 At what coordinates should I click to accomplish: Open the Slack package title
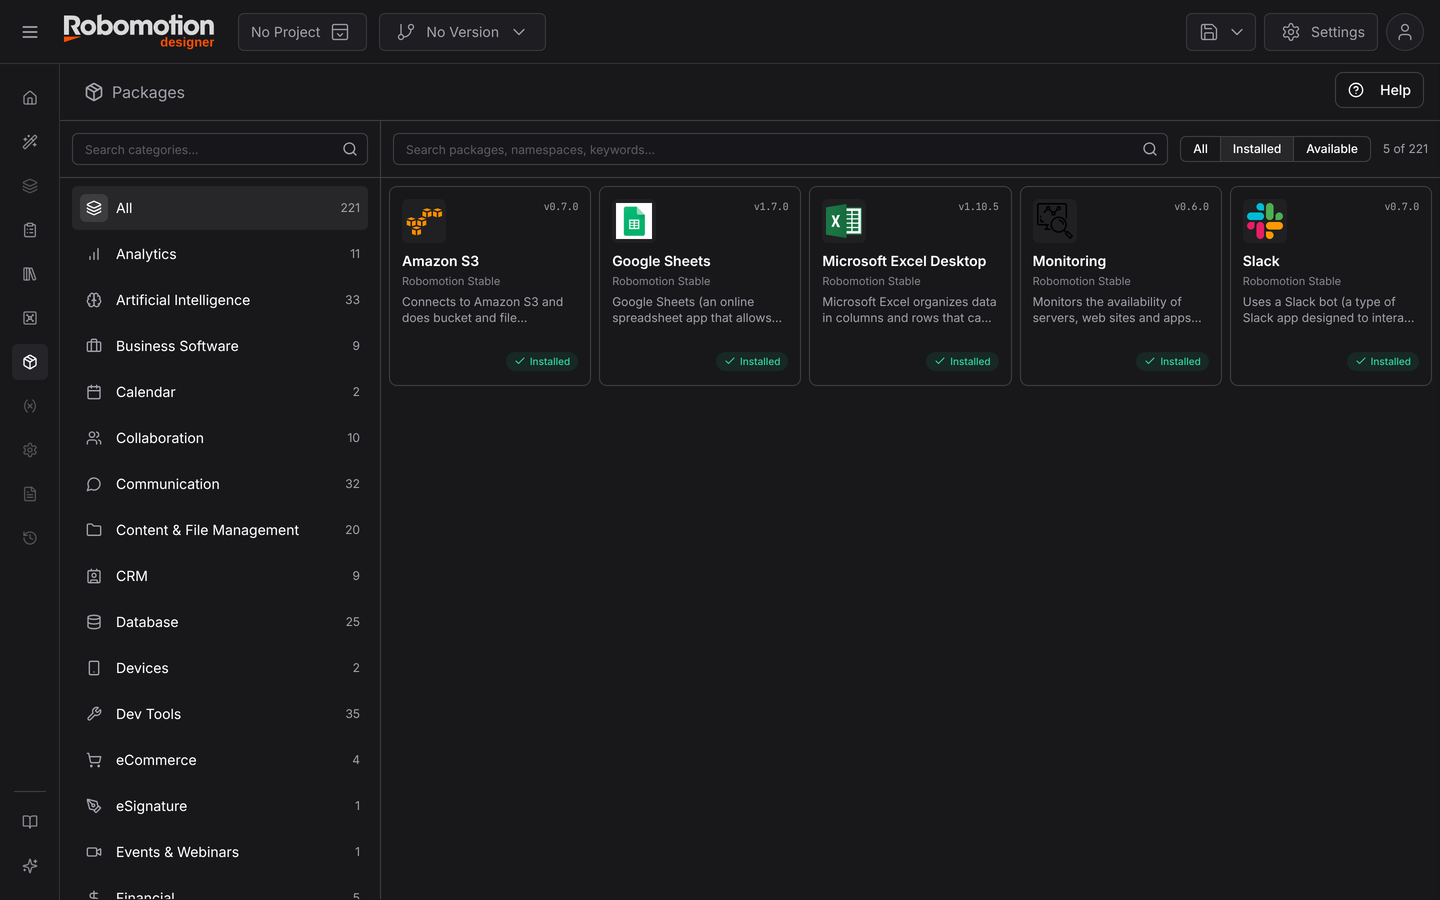click(x=1261, y=261)
